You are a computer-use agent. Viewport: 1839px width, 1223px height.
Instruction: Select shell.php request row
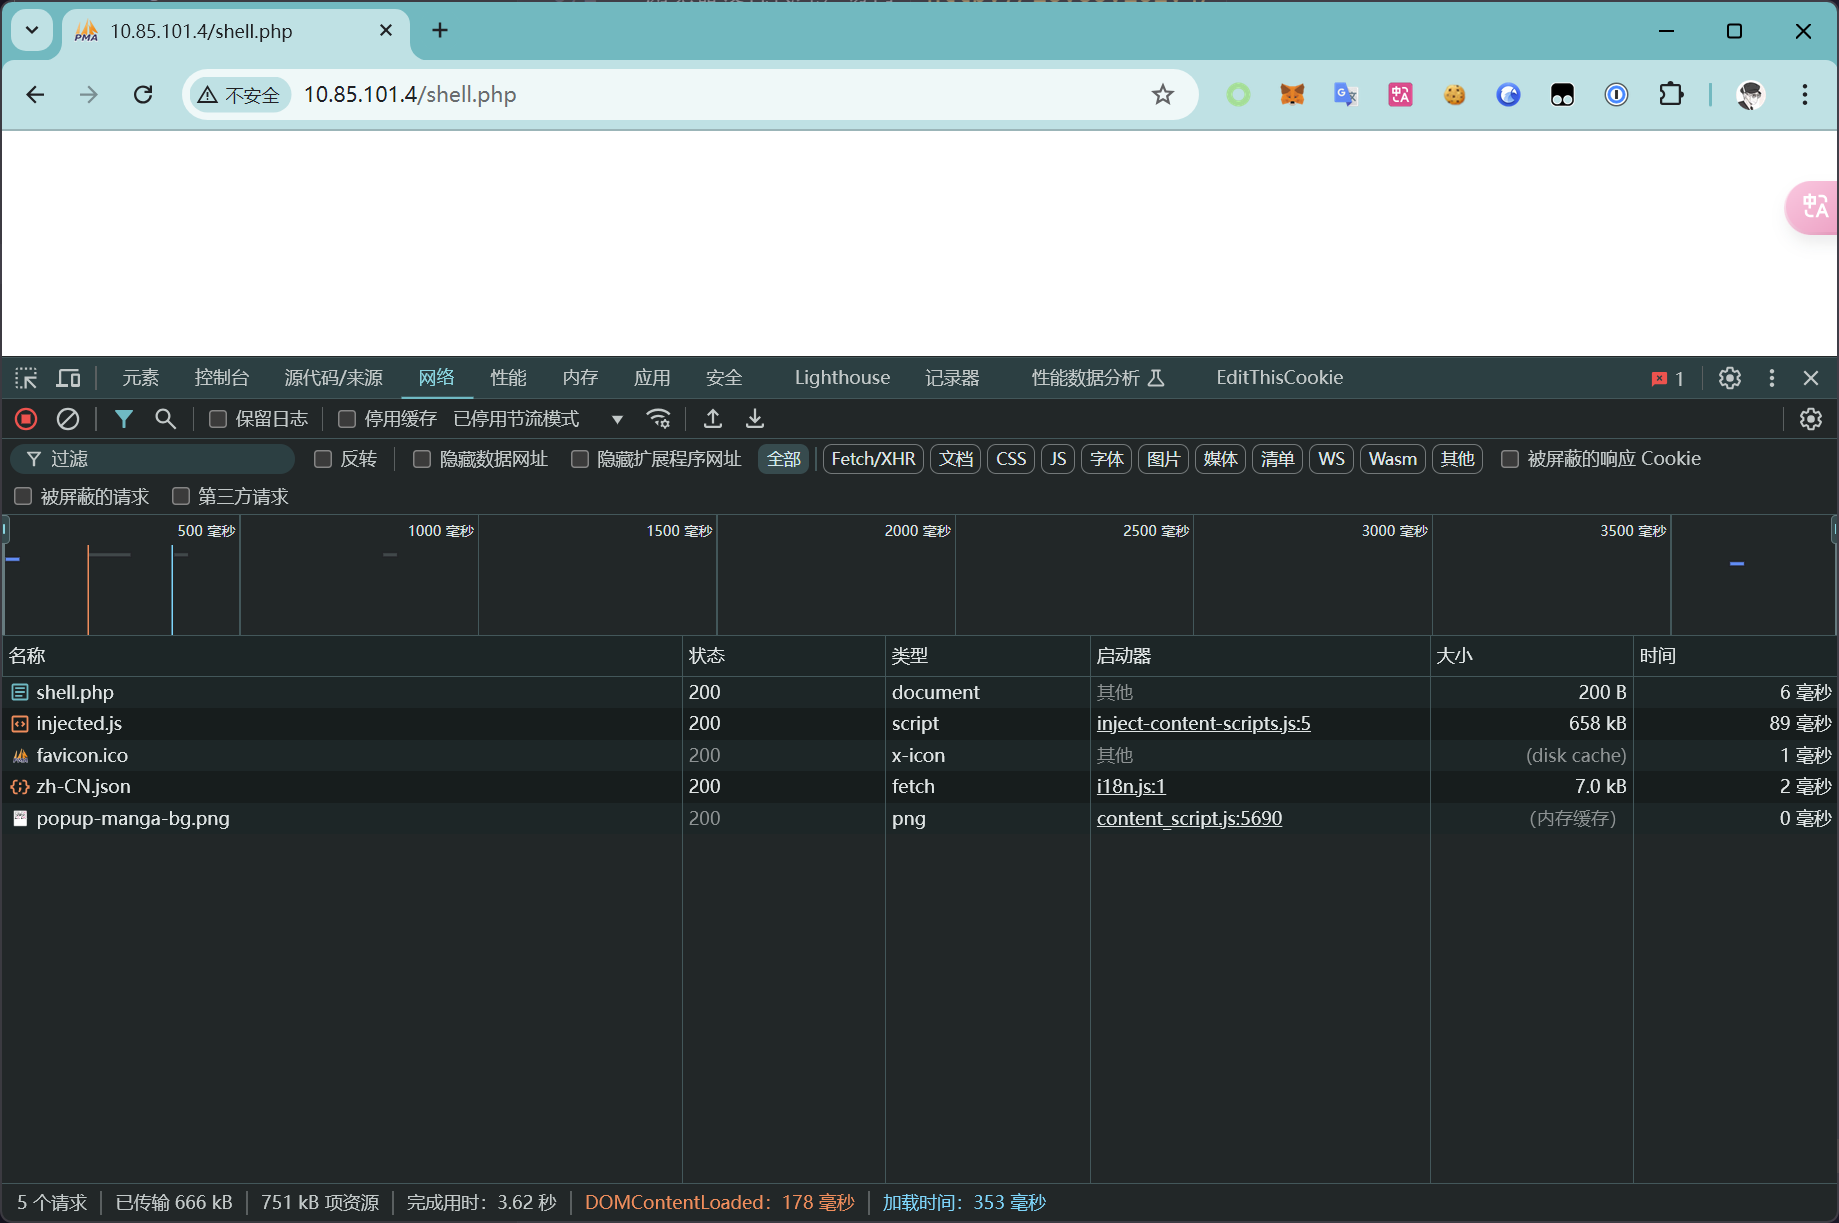click(x=919, y=692)
